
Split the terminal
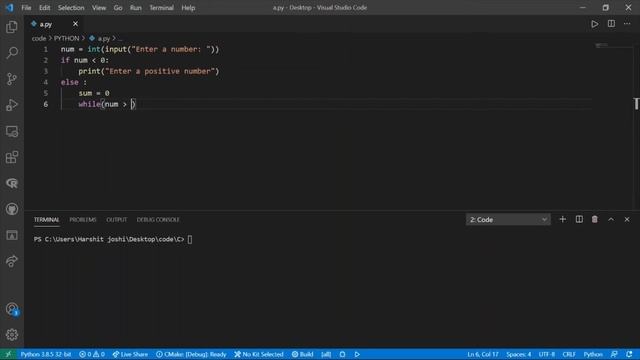(579, 220)
